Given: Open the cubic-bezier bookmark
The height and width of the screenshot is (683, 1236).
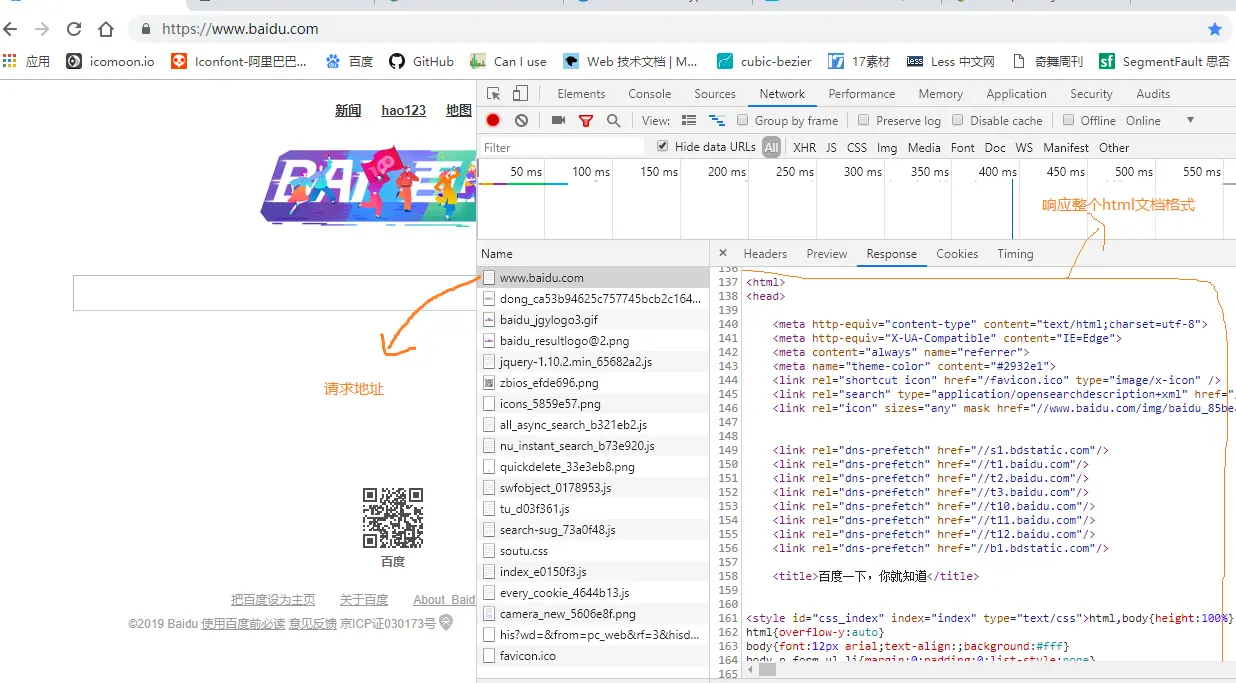Looking at the screenshot, I should coord(764,61).
